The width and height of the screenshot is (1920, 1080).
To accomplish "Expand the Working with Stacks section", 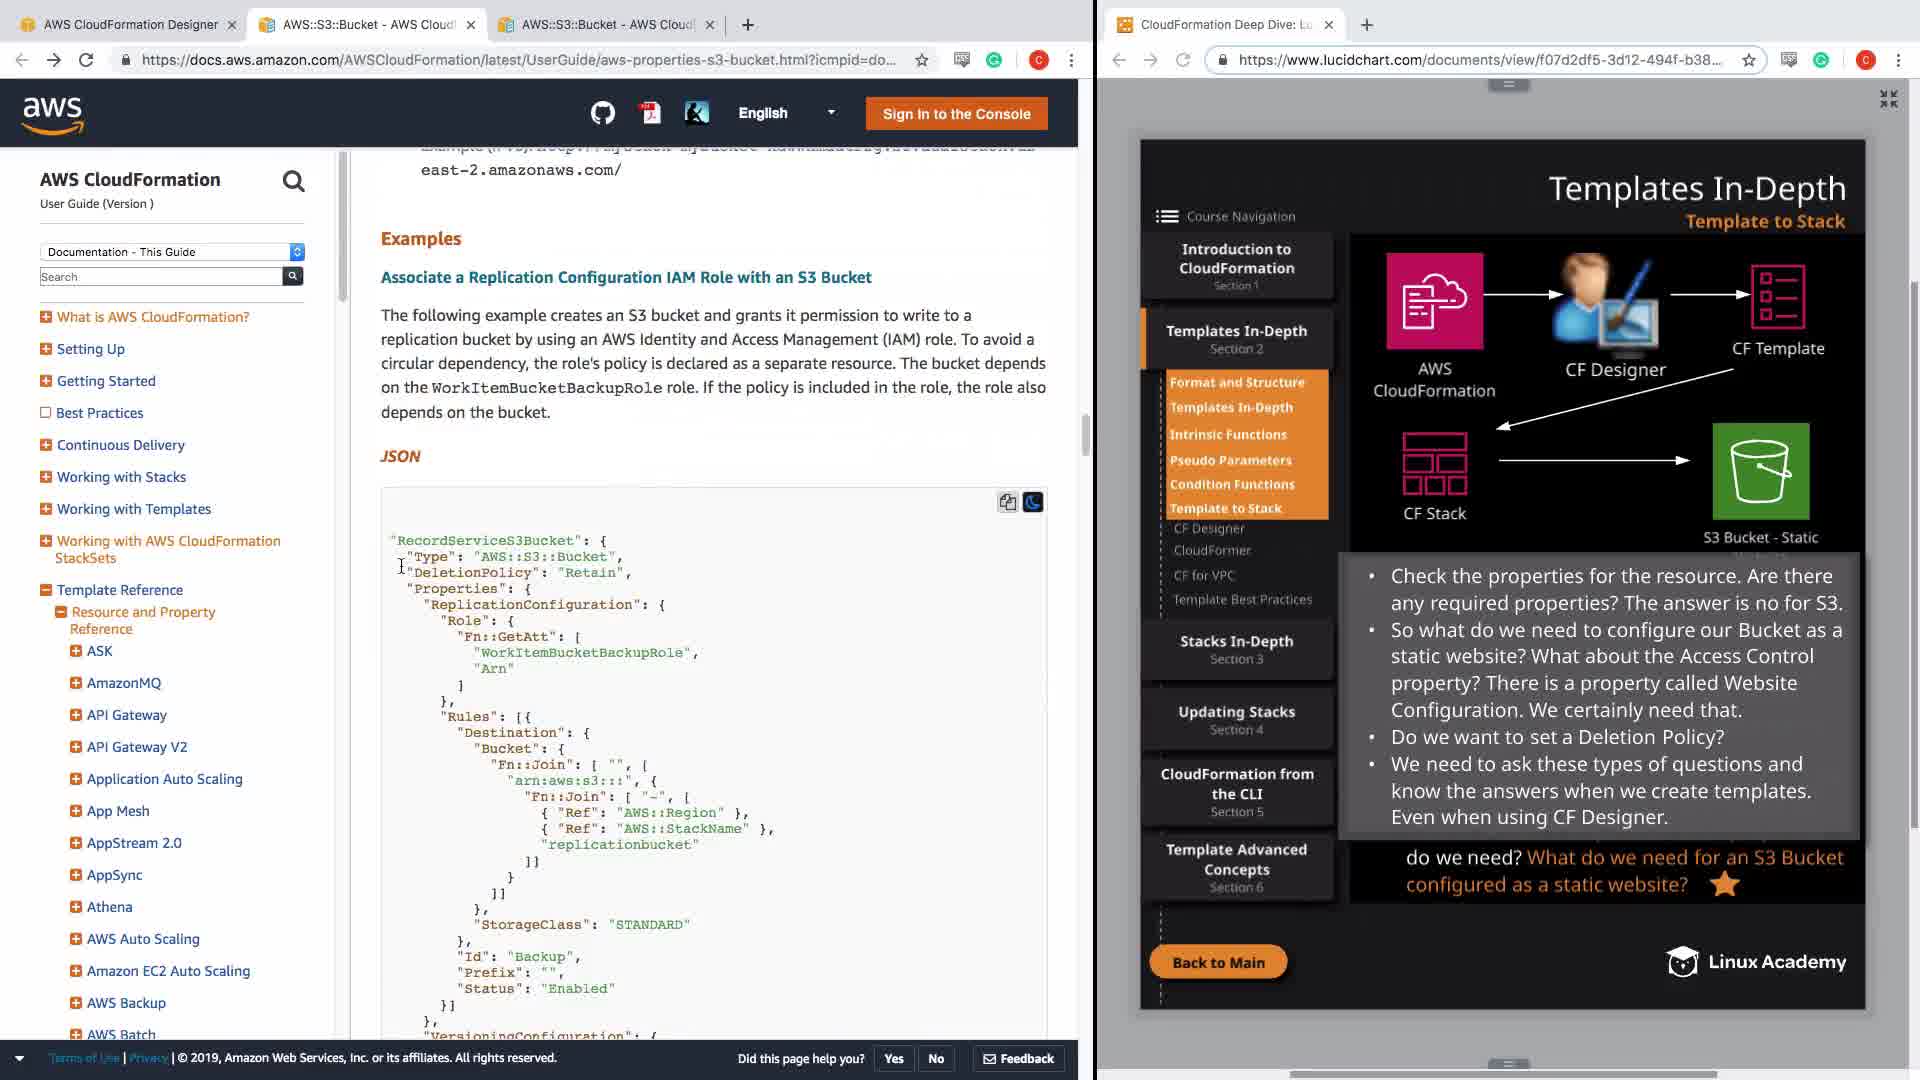I will [46, 477].
